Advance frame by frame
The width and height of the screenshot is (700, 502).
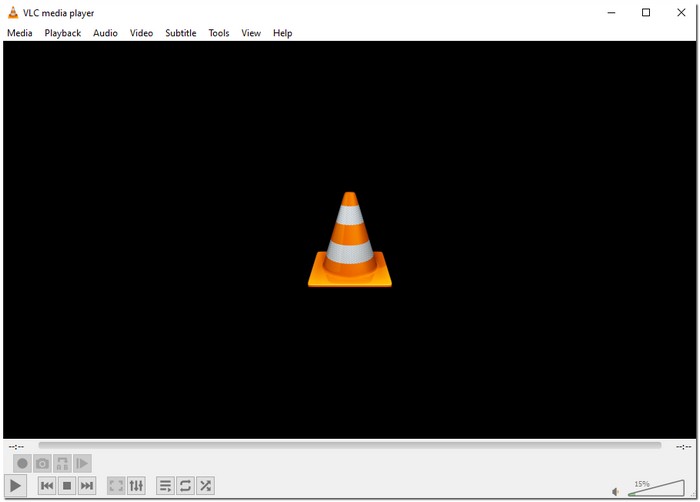tap(82, 464)
